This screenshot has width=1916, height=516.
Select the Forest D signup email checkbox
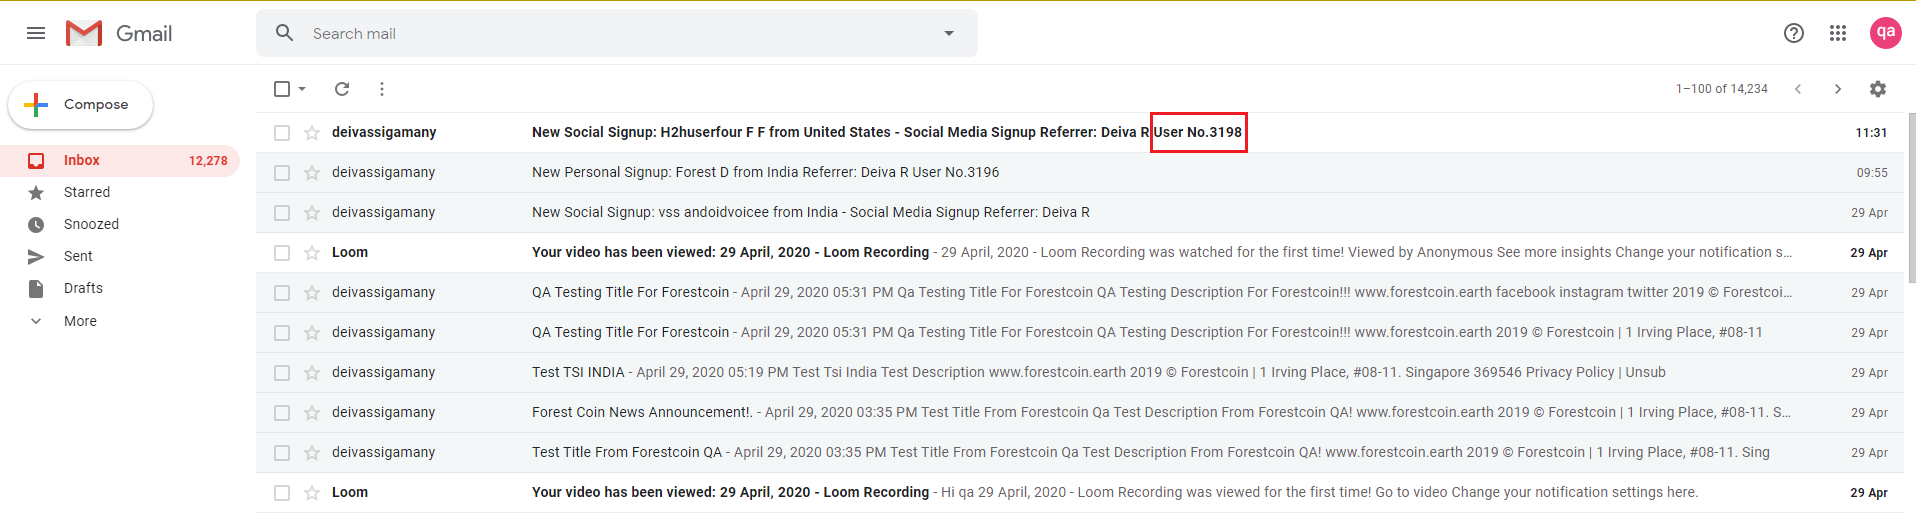point(282,173)
